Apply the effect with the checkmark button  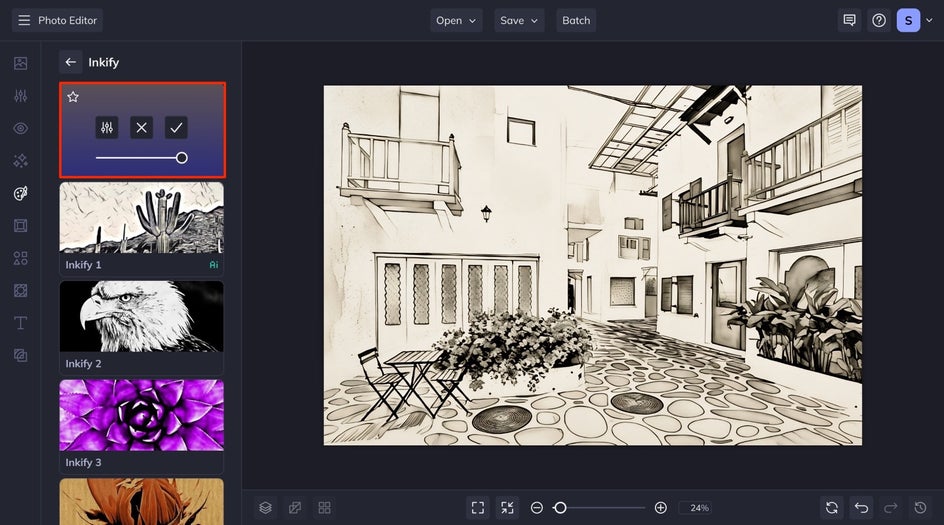[x=176, y=128]
